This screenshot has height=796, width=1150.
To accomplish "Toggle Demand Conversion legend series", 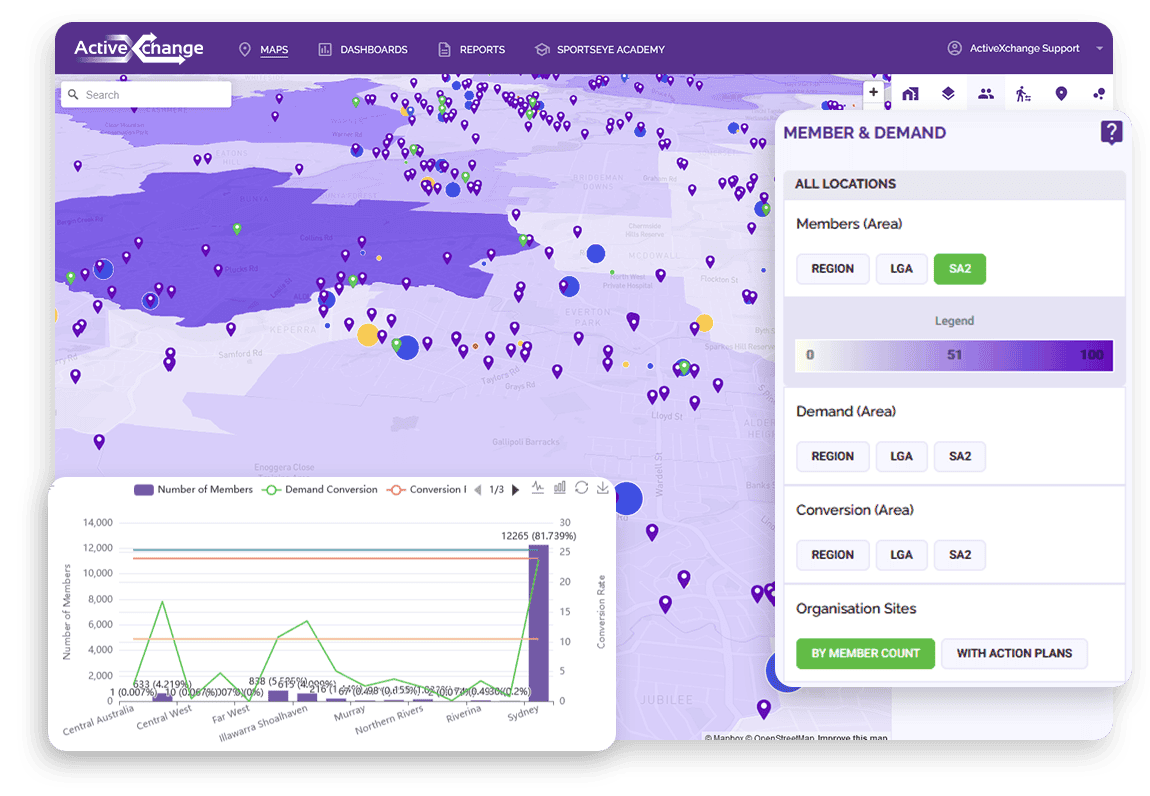I will coord(320,490).
